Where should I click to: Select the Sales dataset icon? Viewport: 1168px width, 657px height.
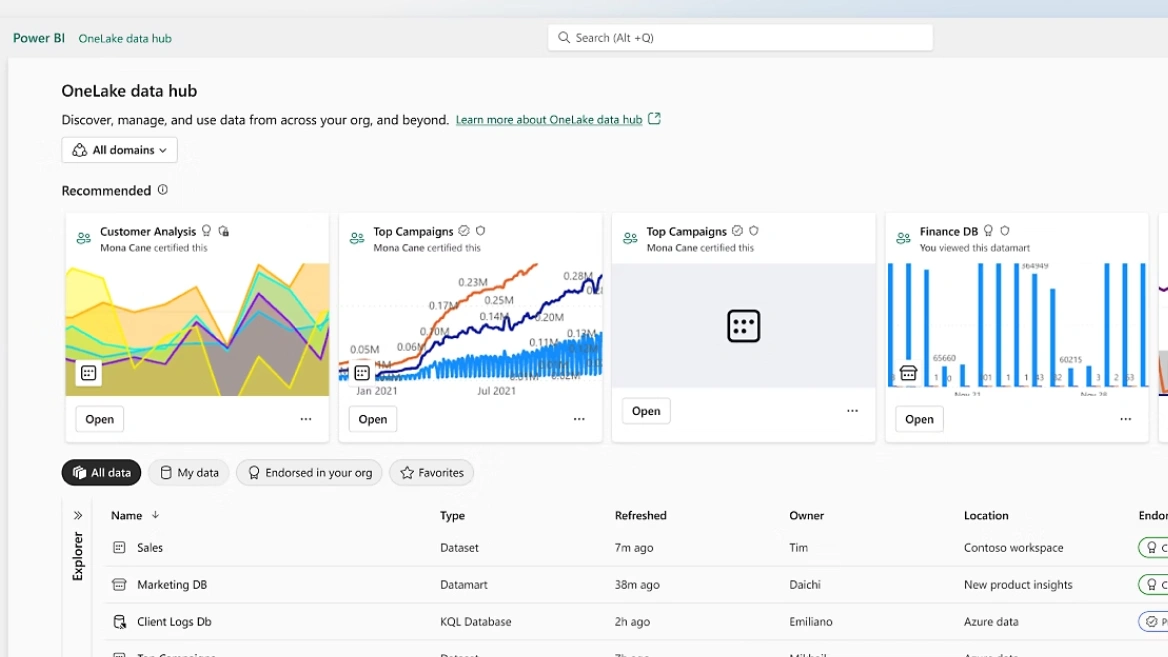120,547
